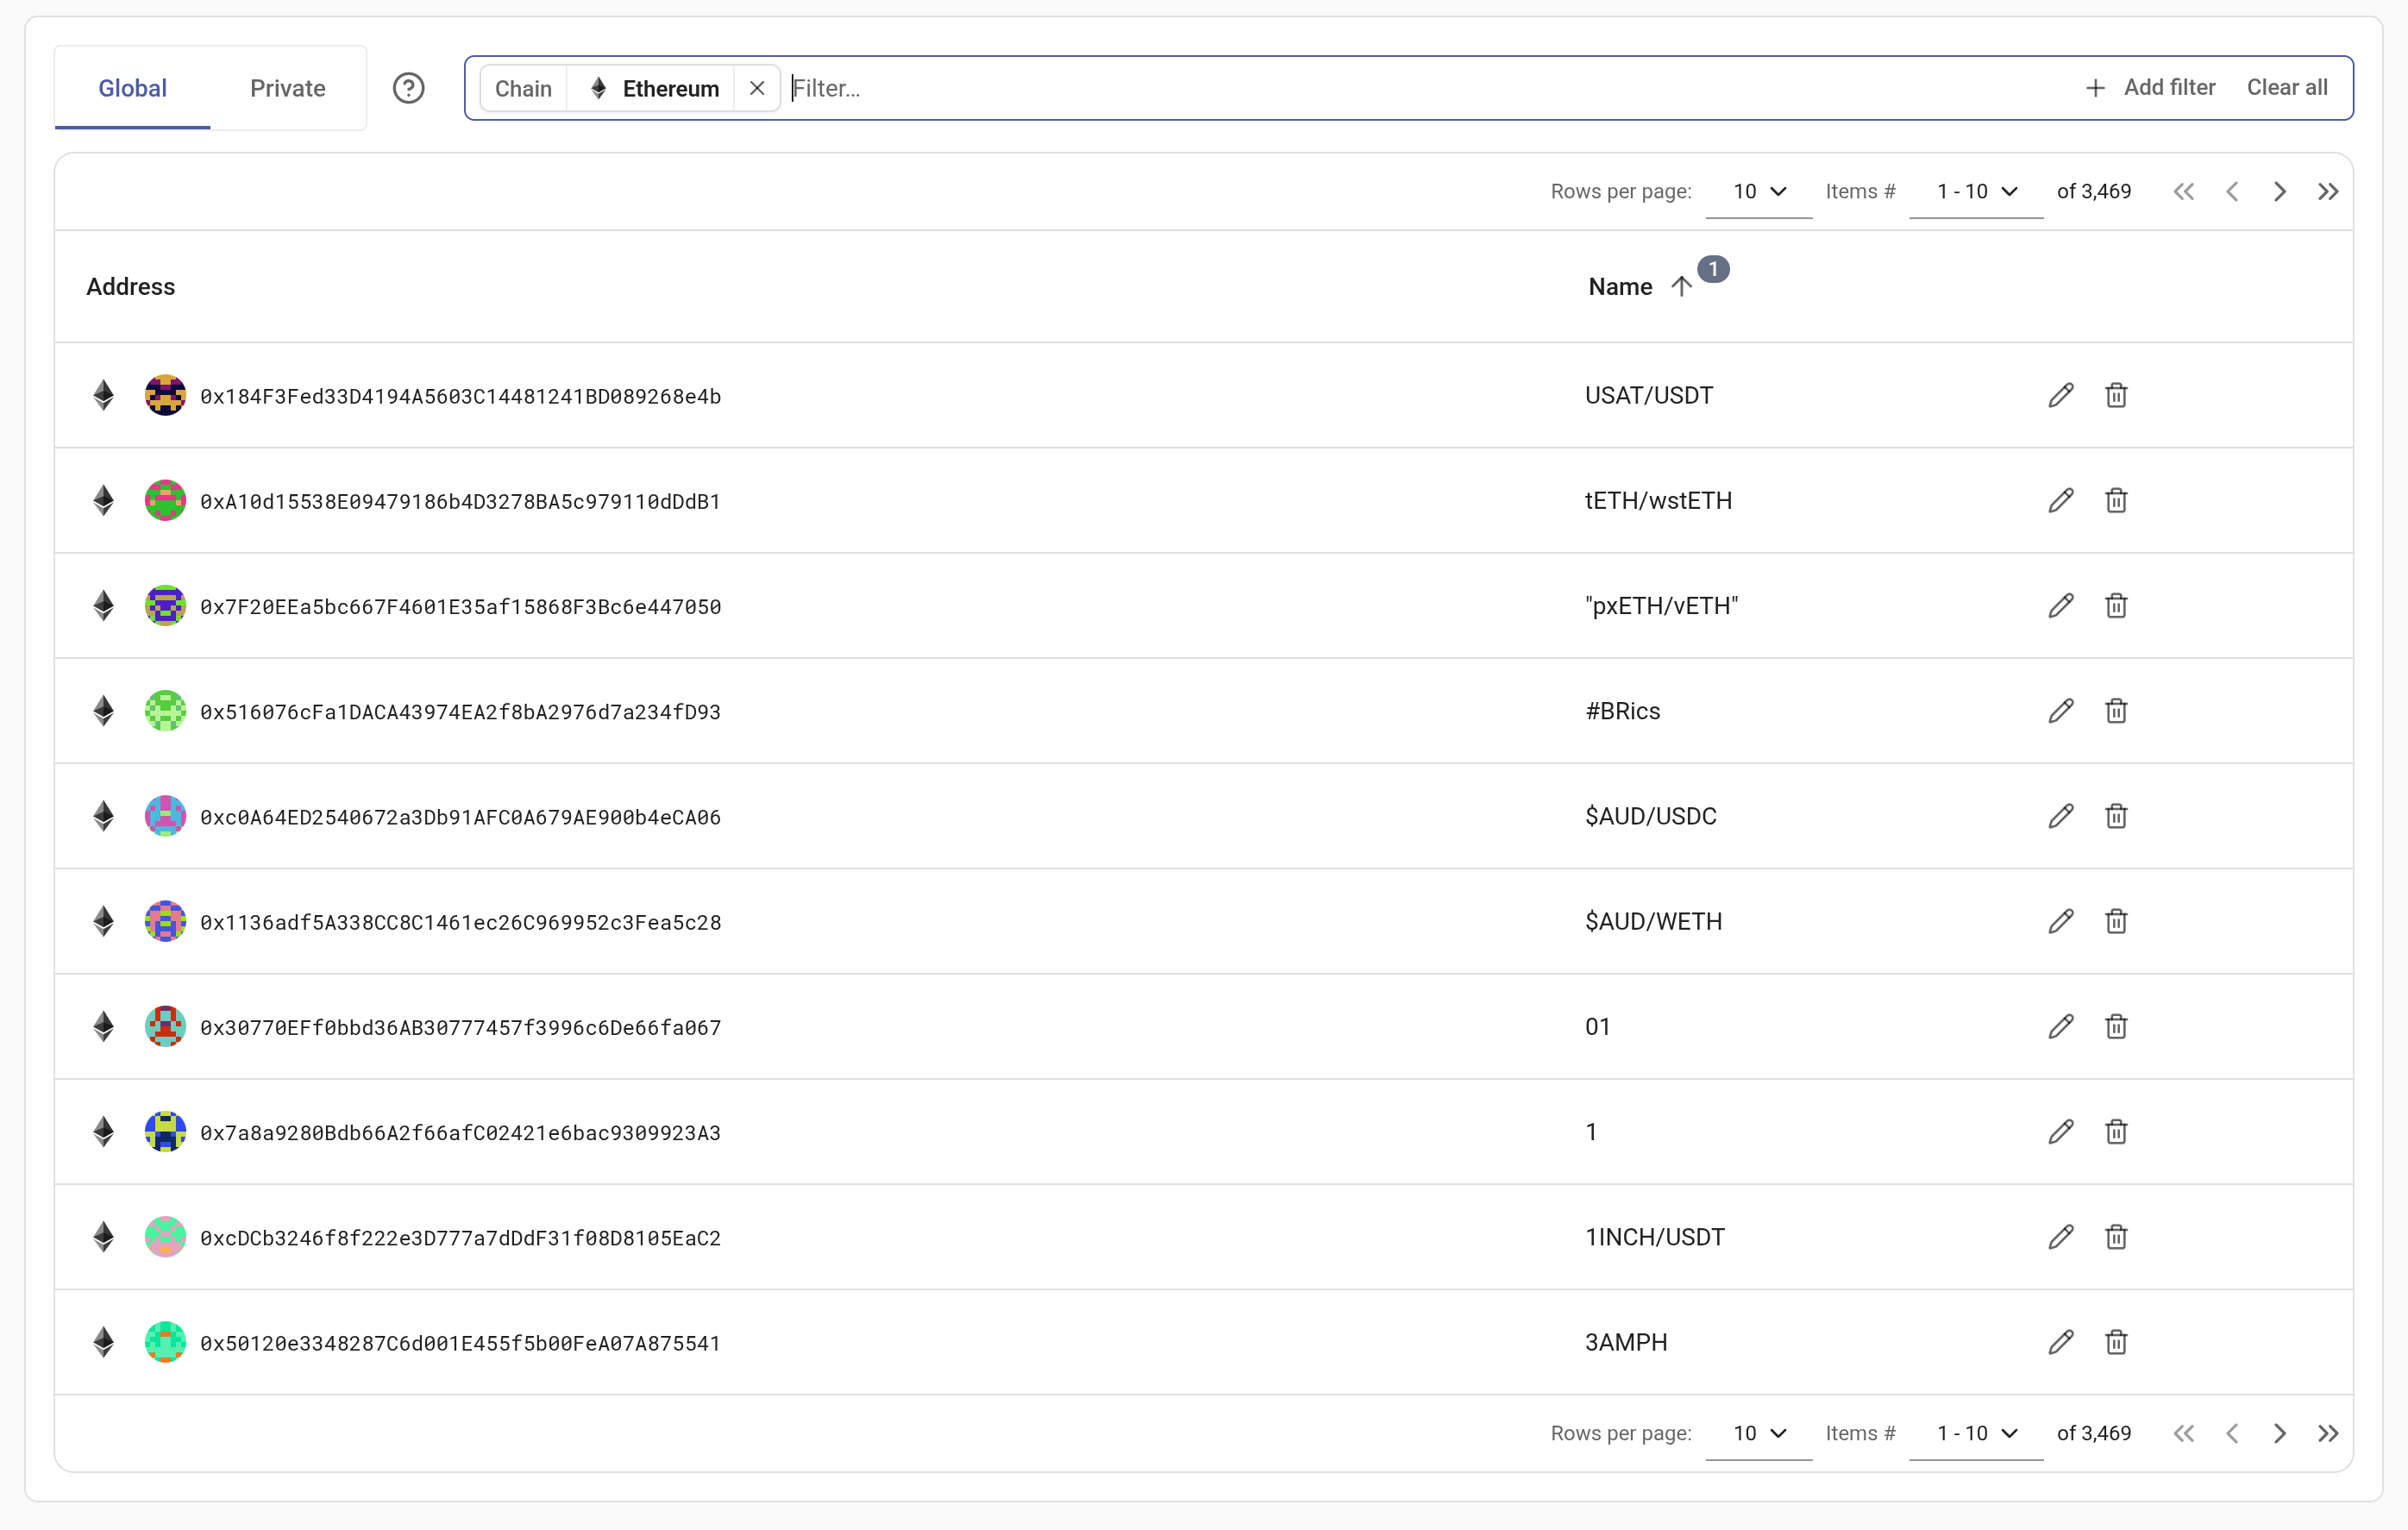Switch to the Private tab

(287, 88)
